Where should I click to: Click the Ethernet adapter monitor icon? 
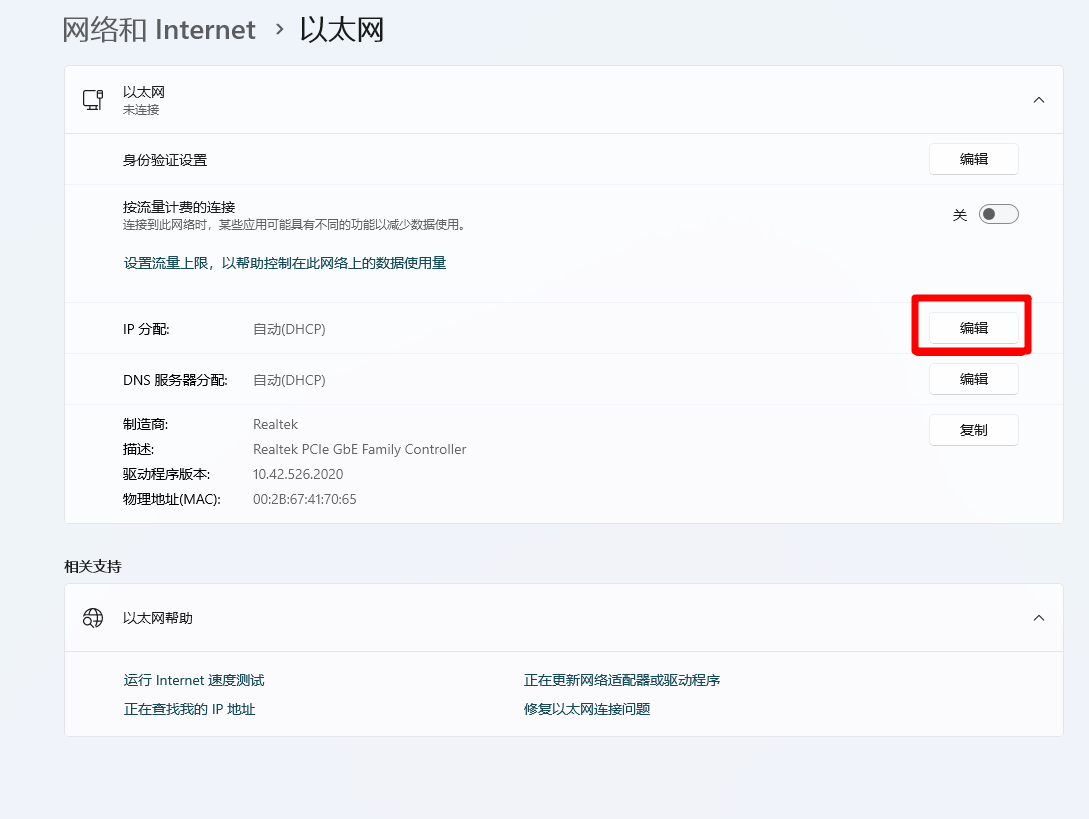click(93, 100)
